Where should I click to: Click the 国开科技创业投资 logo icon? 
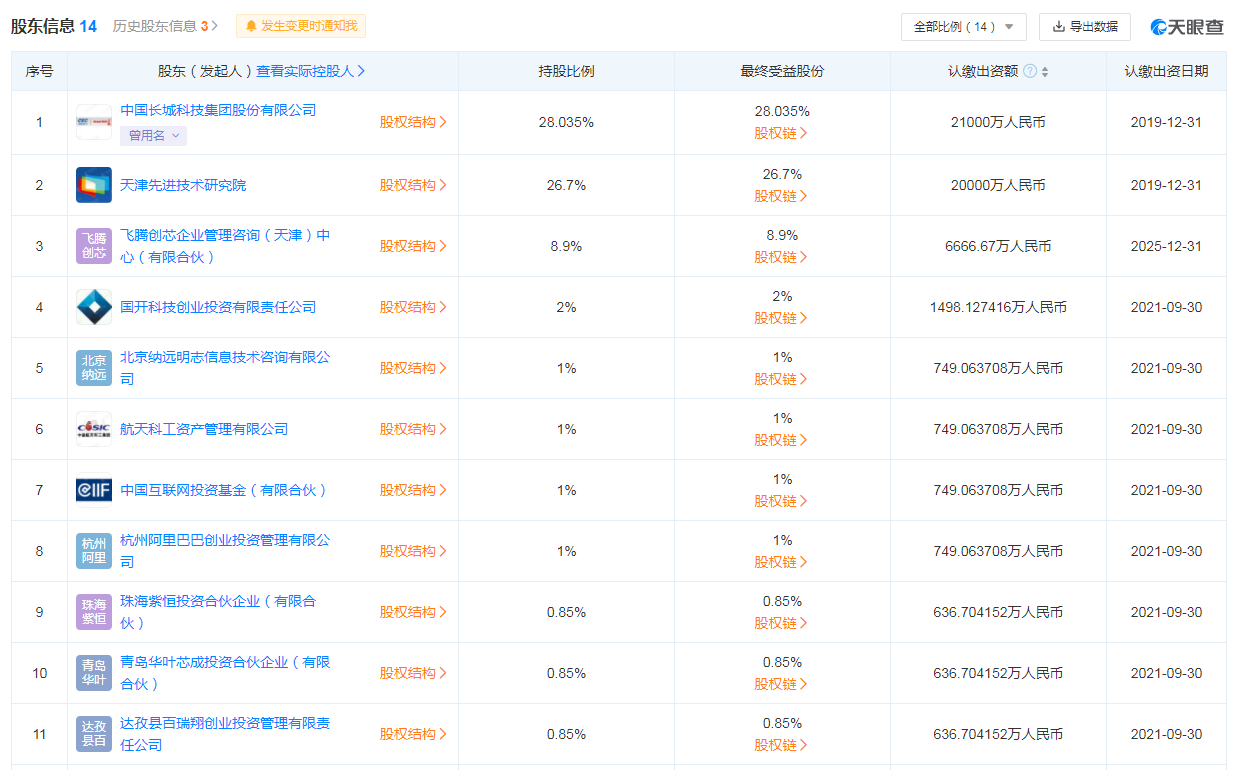pyautogui.click(x=94, y=307)
